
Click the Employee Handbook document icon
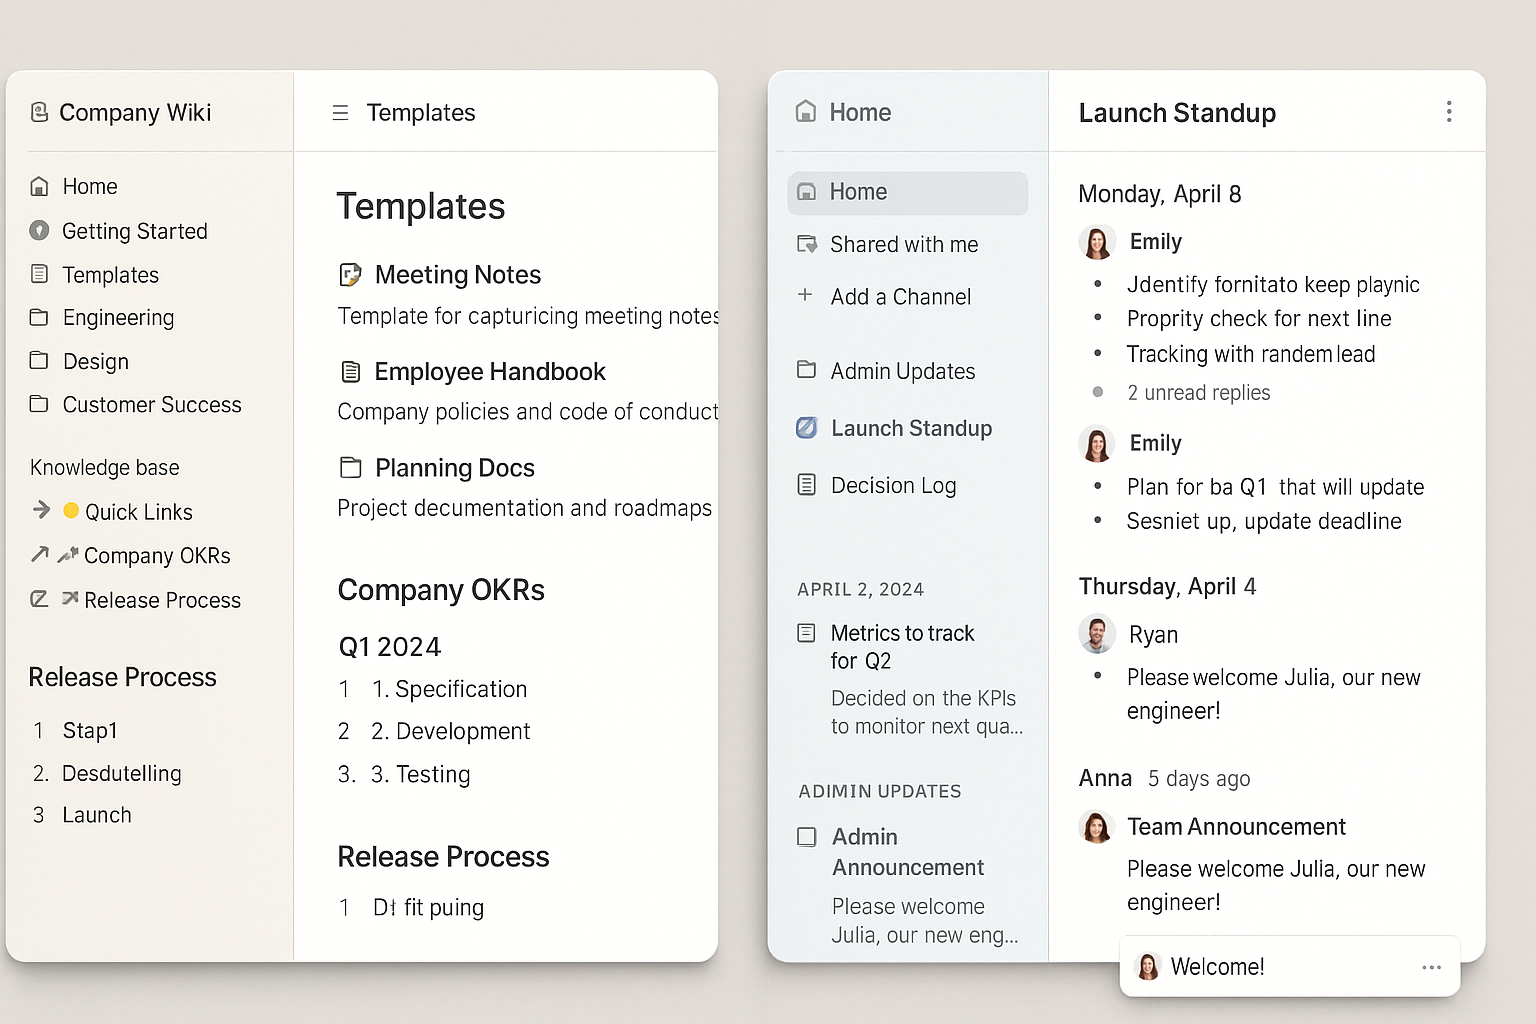351,372
